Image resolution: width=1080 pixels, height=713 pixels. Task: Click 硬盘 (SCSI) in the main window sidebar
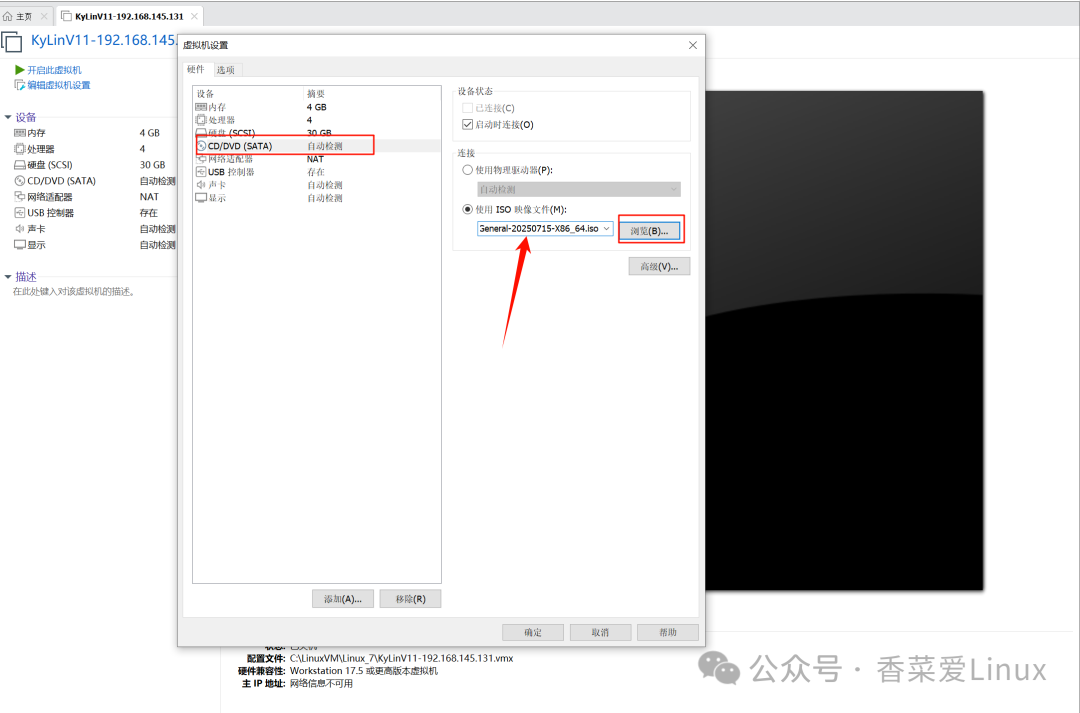[x=50, y=165]
